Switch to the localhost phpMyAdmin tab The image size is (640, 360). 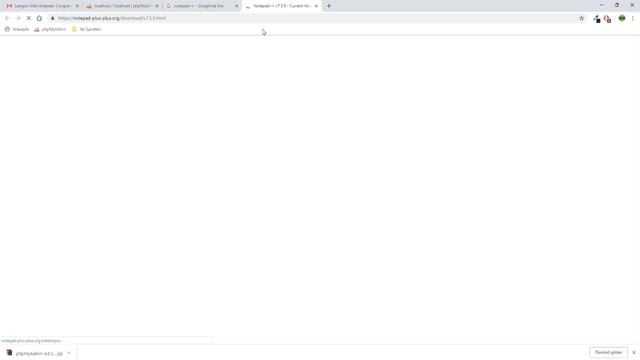pyautogui.click(x=122, y=6)
